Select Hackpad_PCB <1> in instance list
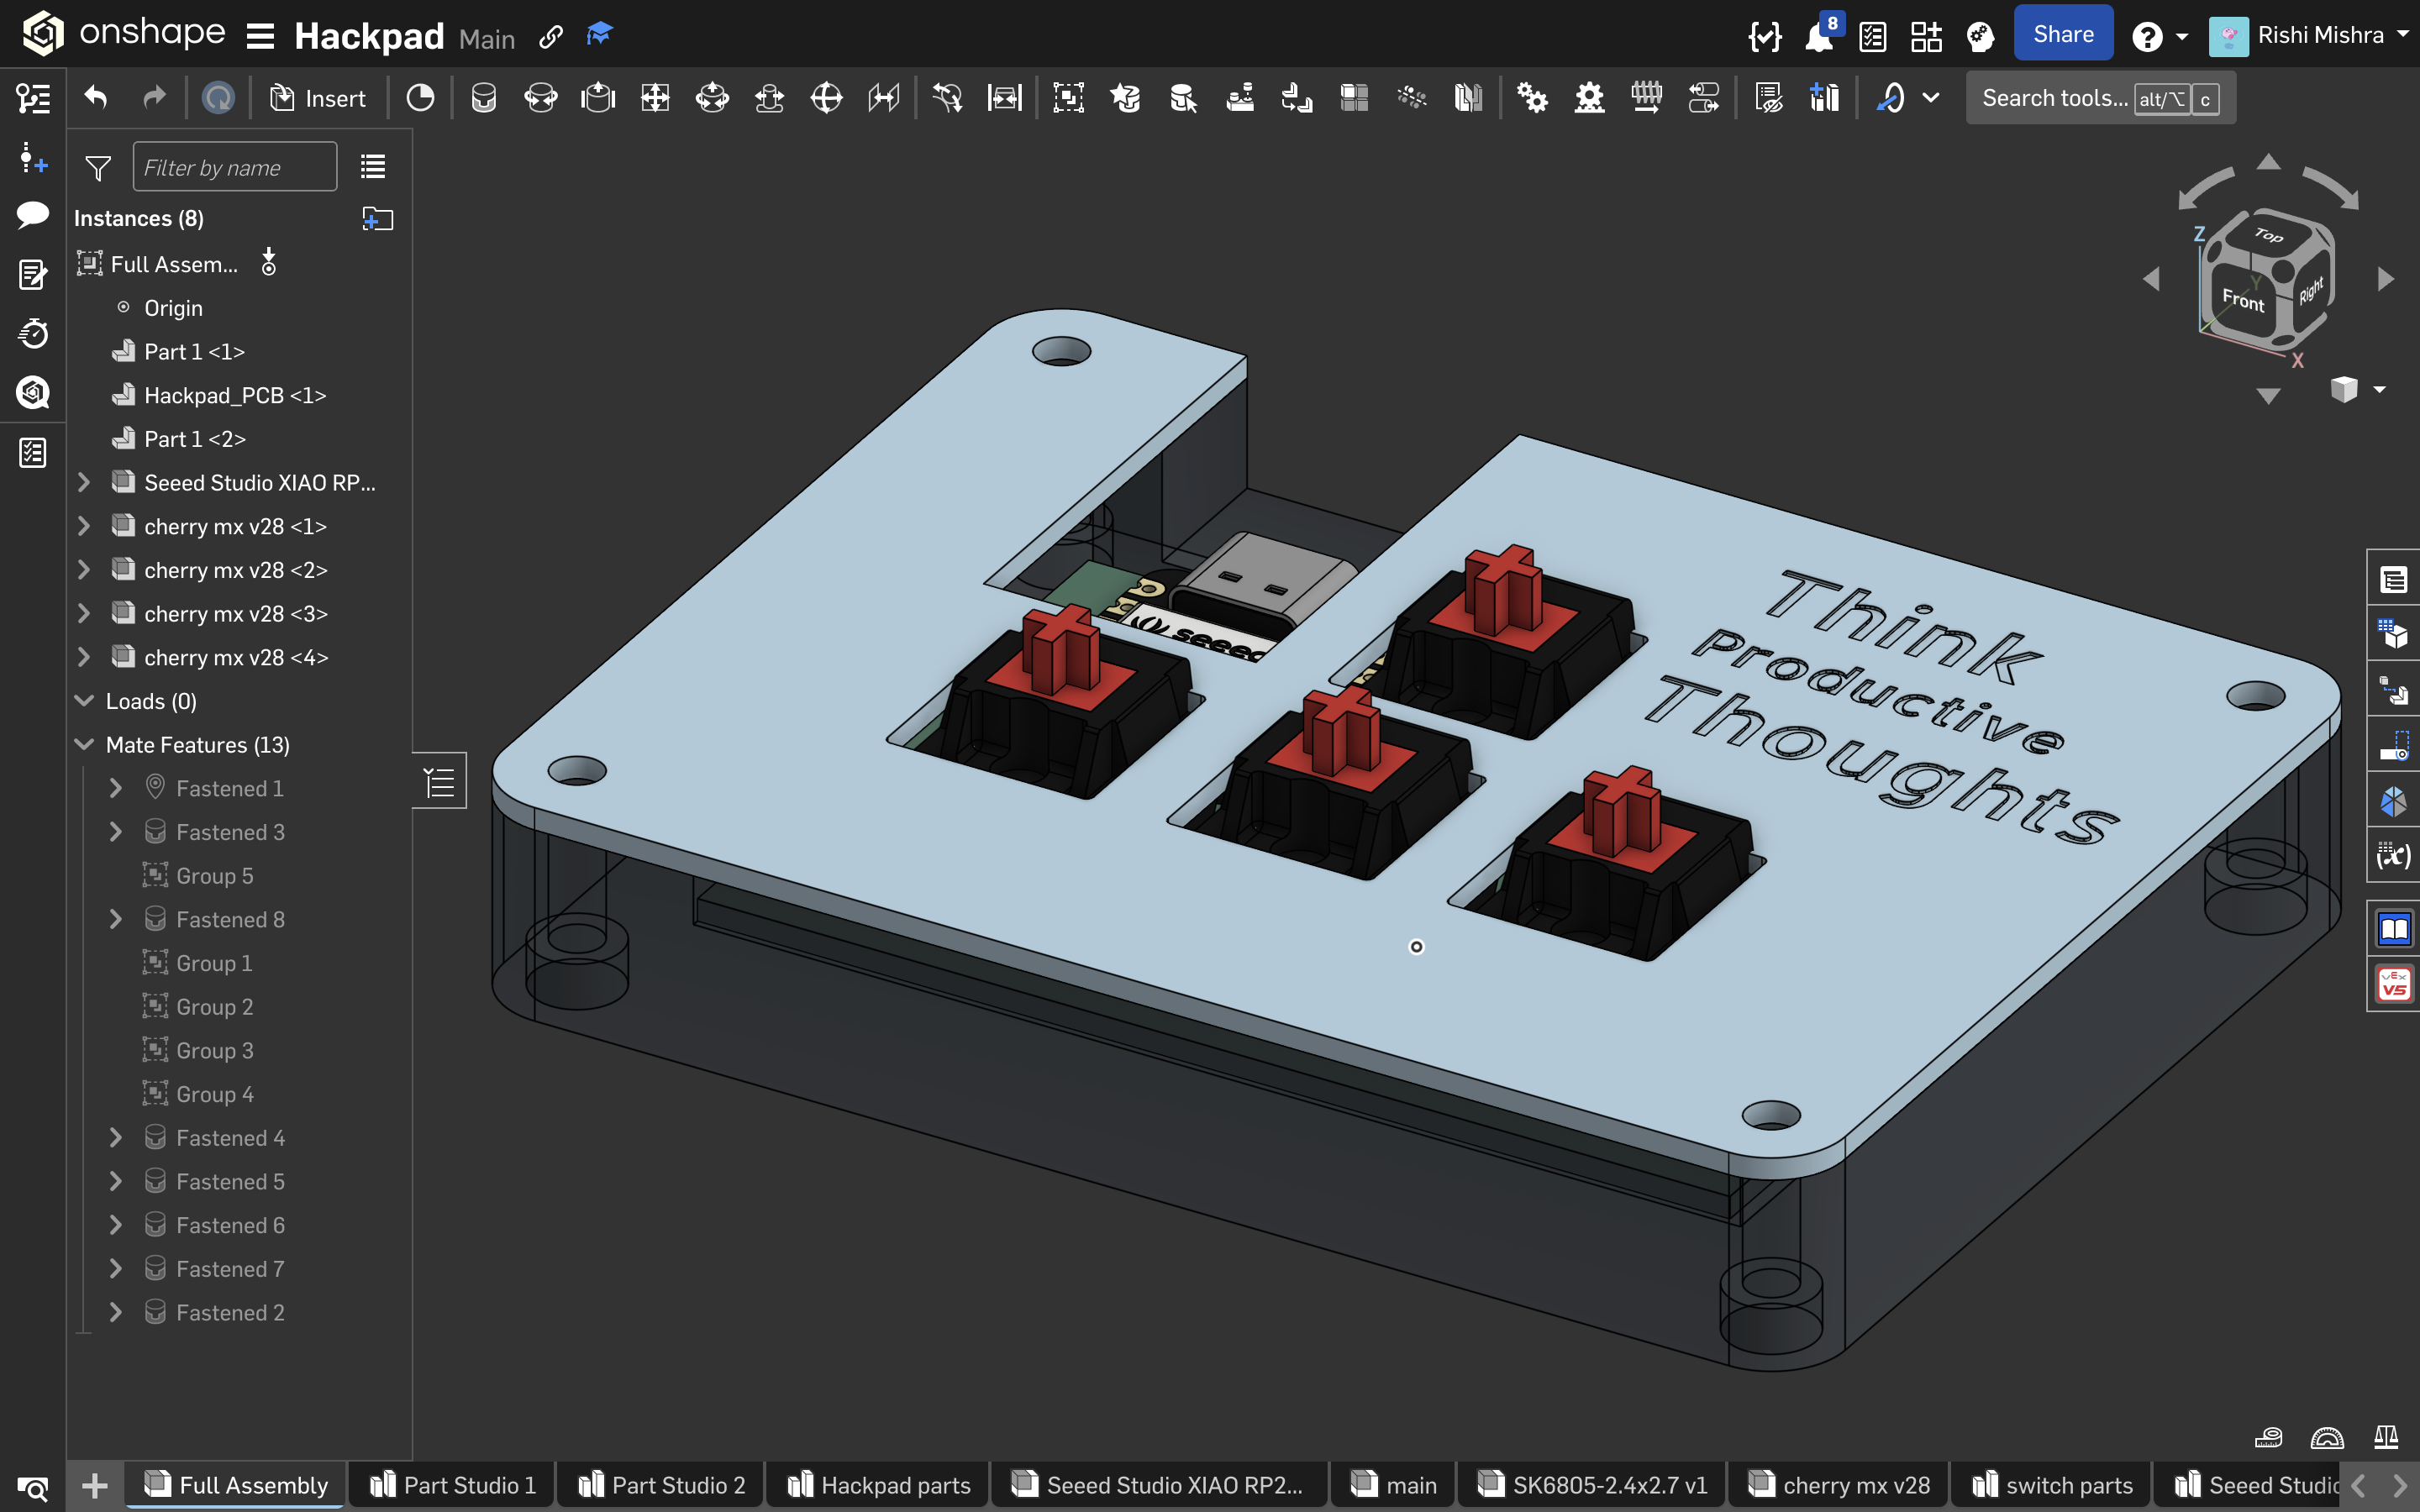This screenshot has width=2420, height=1512. pos(235,395)
